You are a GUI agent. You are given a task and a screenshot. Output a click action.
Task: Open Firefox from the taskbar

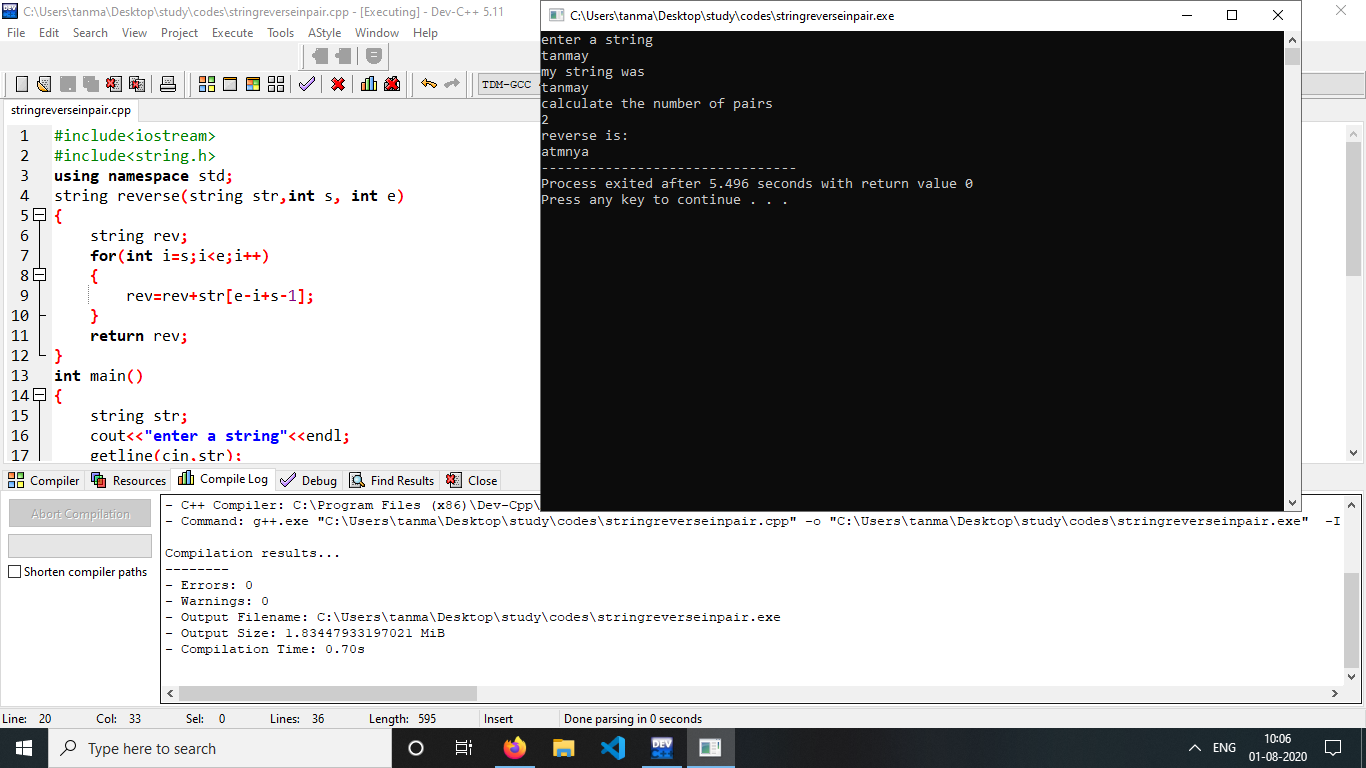[515, 748]
